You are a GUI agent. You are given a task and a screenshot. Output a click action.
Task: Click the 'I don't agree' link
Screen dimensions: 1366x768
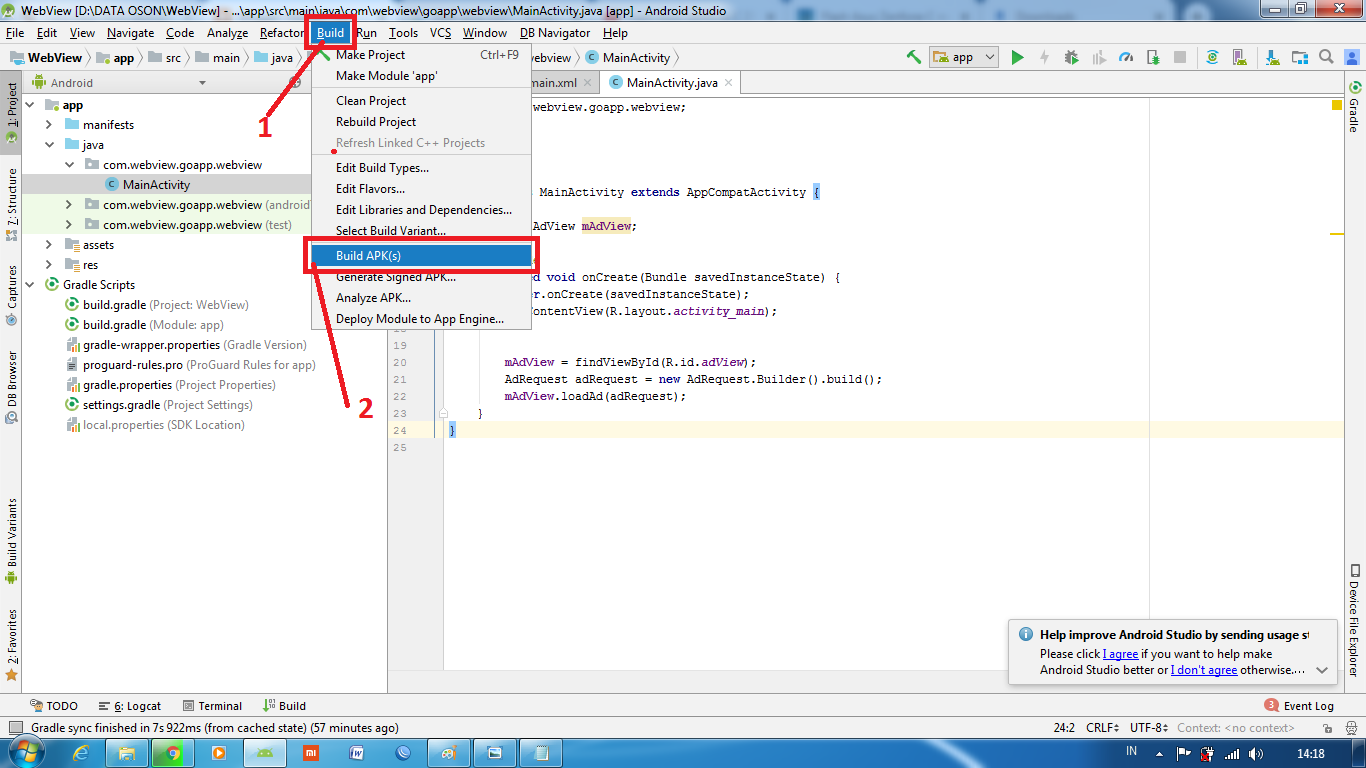(x=1204, y=670)
